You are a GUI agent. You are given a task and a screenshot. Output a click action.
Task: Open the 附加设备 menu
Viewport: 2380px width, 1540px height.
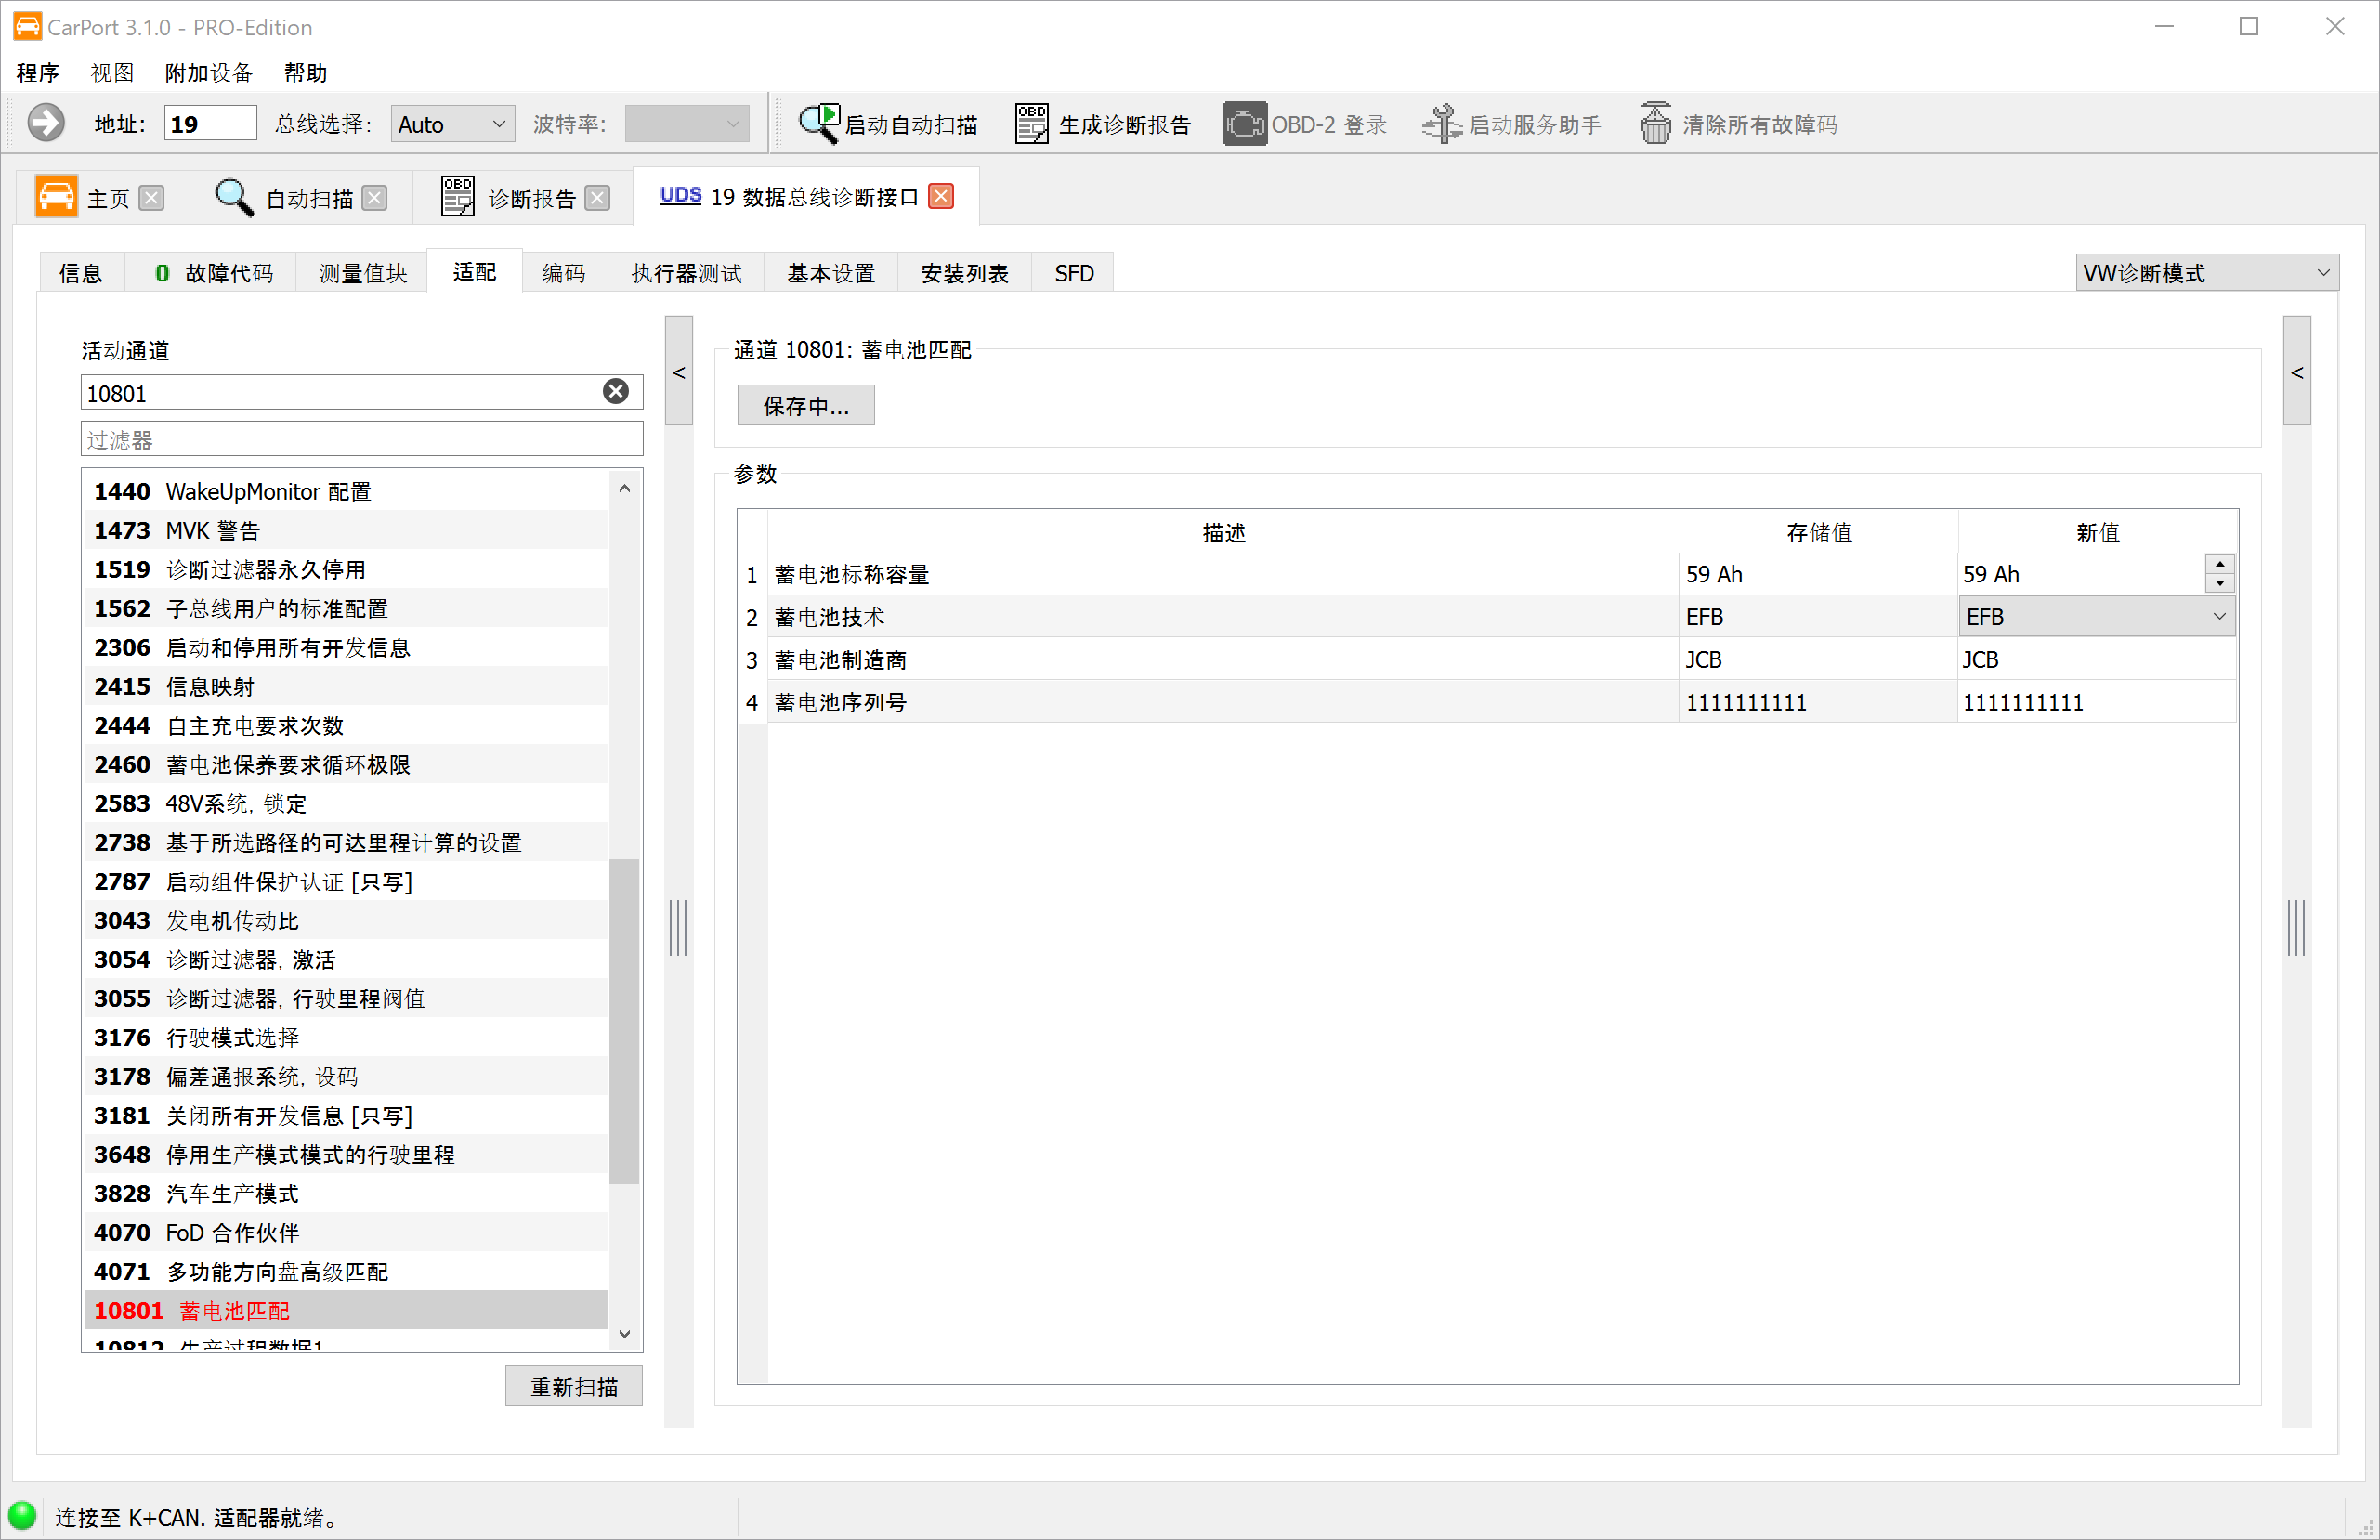[x=208, y=73]
